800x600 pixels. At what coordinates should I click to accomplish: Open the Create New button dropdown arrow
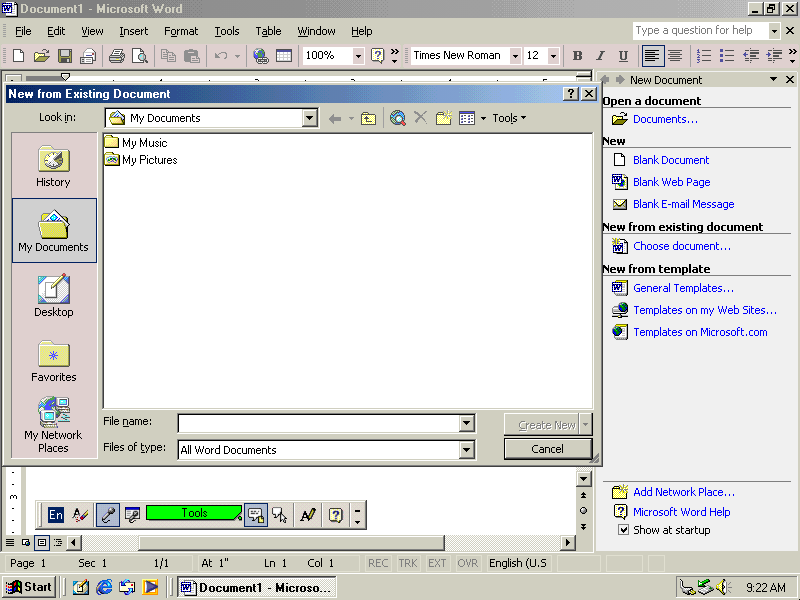pyautogui.click(x=586, y=424)
